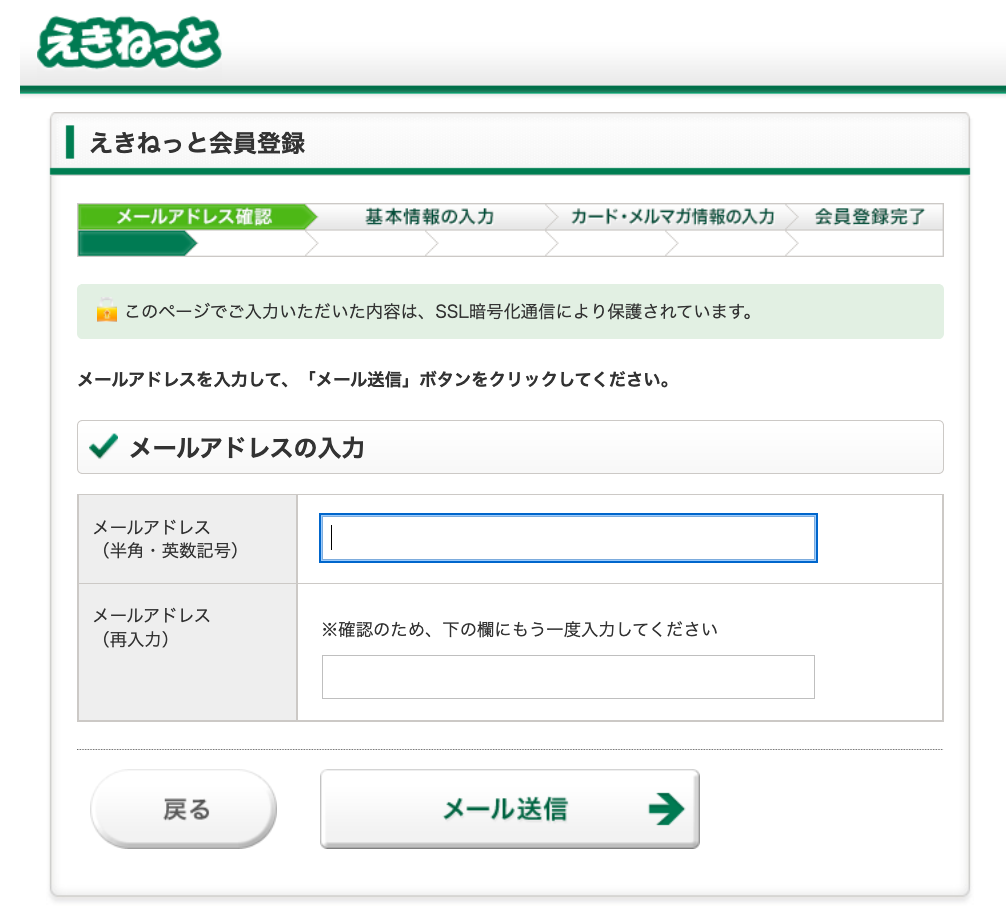1006x908 pixels.
Task: Select the カード・メルマガ情報の入力 step
Action: click(671, 217)
